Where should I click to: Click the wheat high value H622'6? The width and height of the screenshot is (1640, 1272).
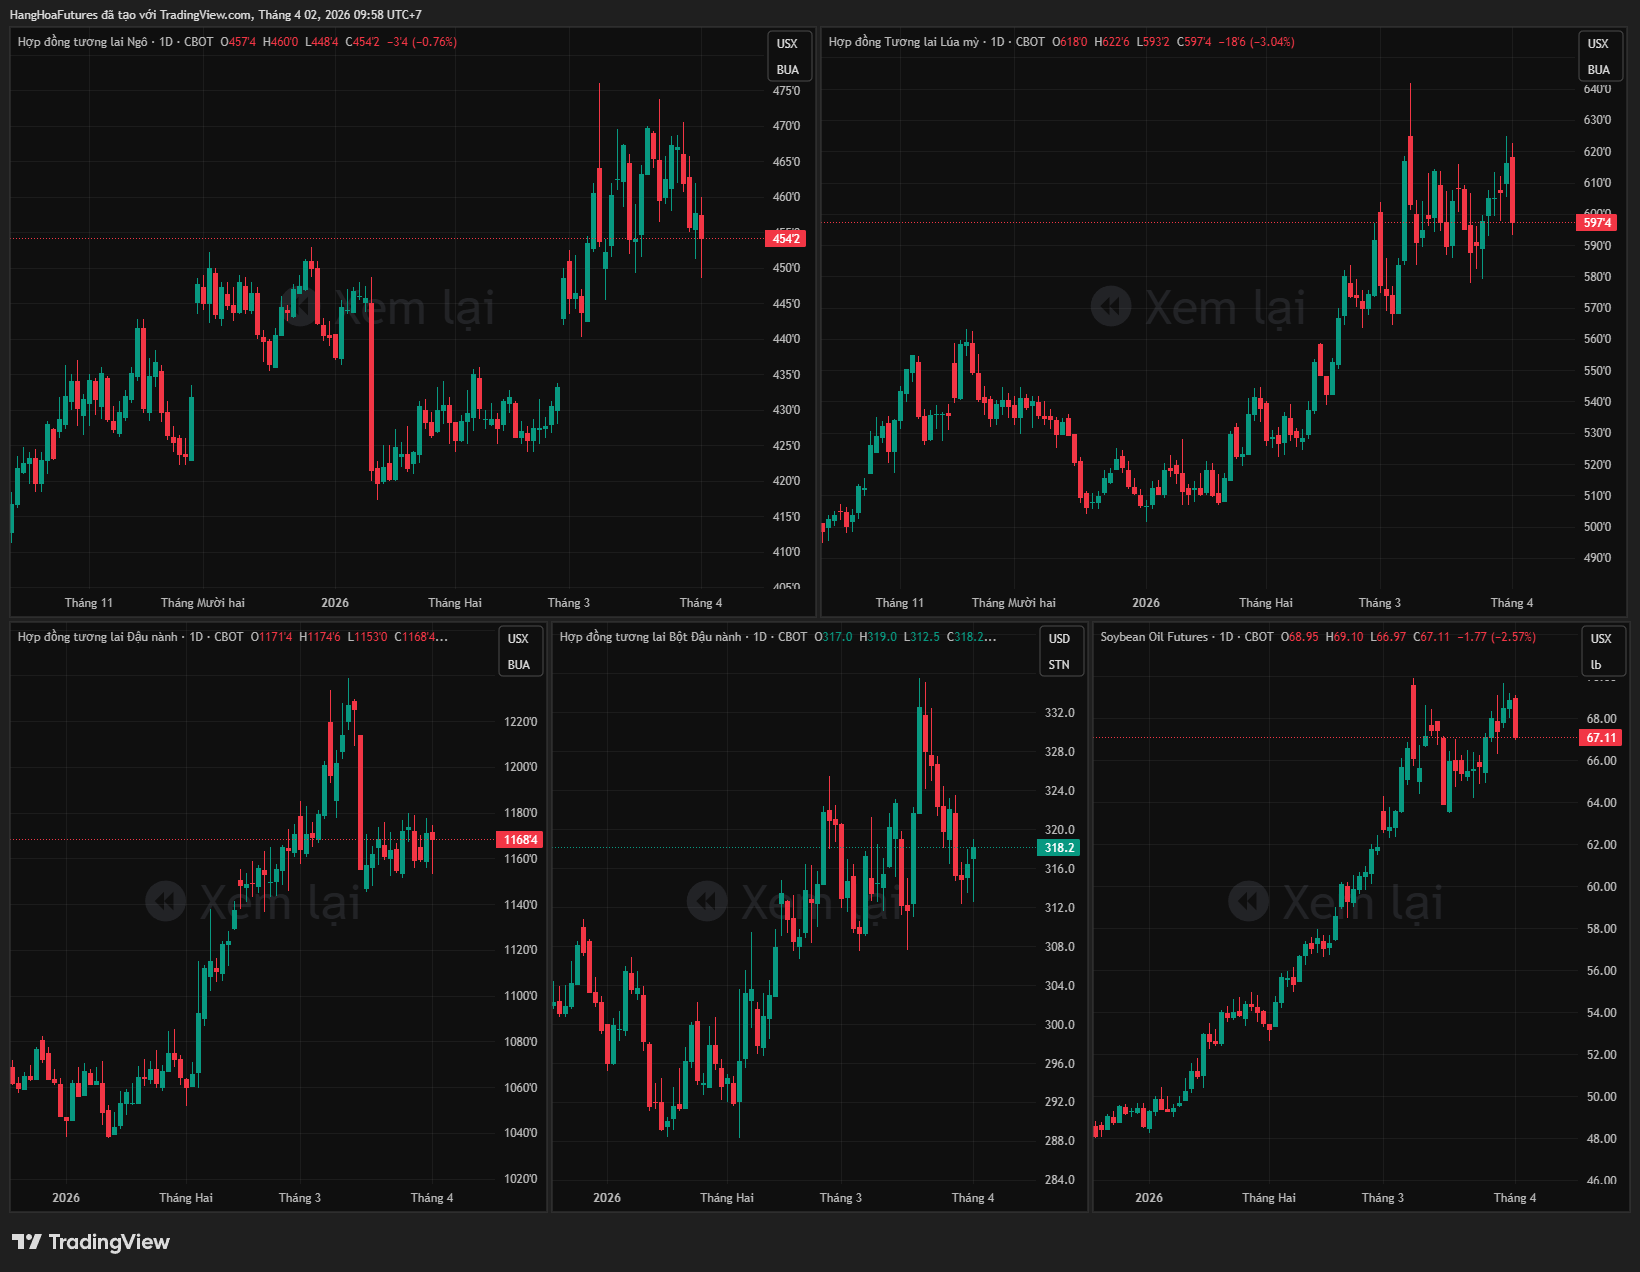(x=1112, y=42)
